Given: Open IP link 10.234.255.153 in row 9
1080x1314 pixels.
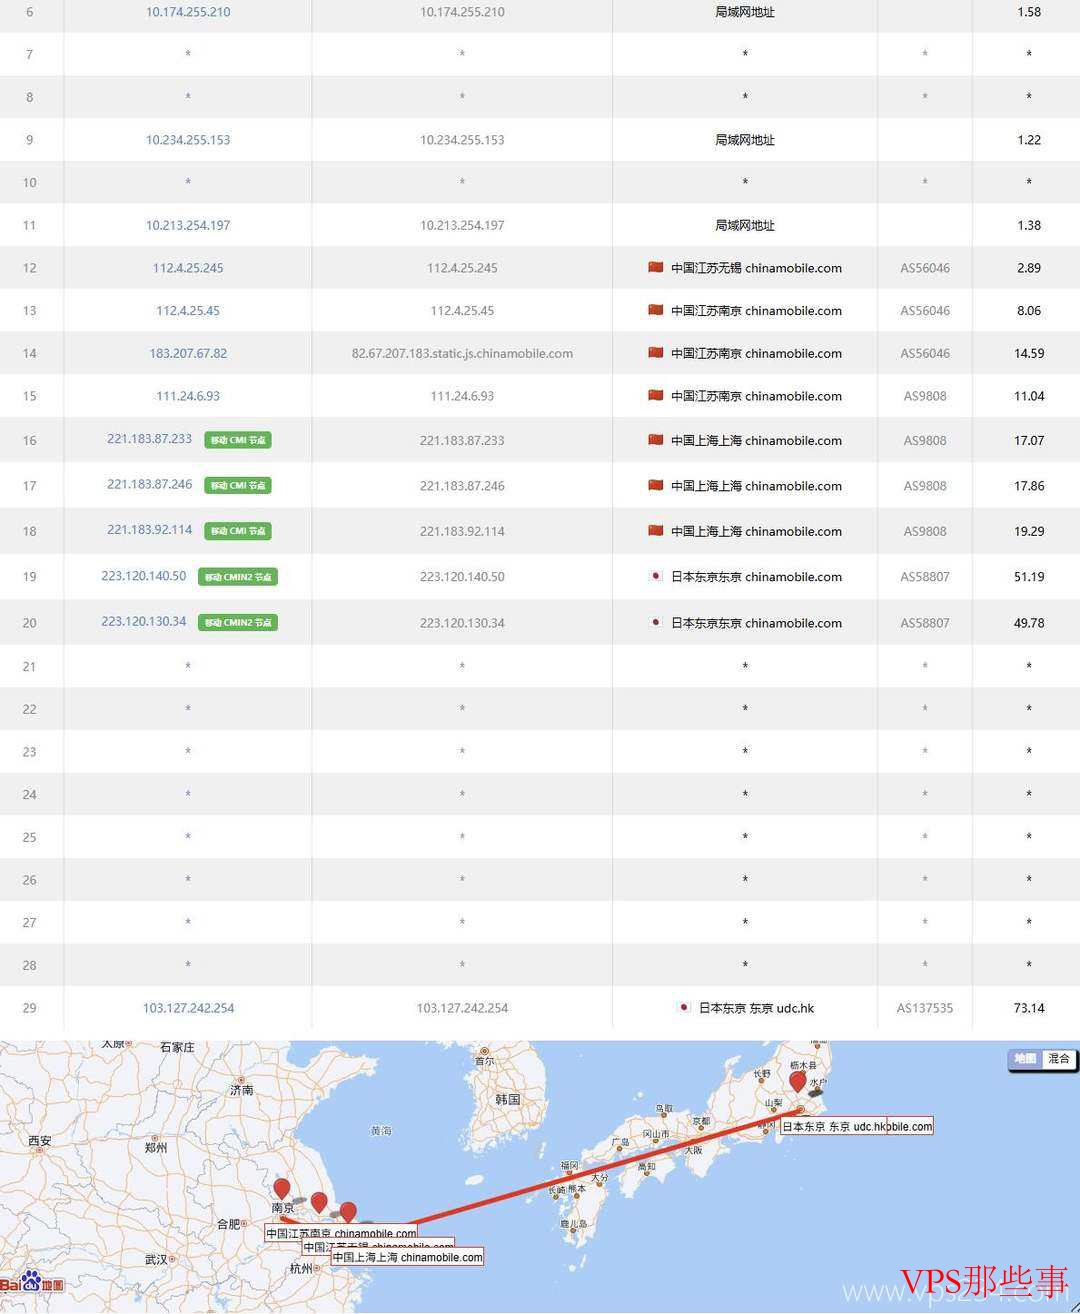Looking at the screenshot, I should (188, 140).
